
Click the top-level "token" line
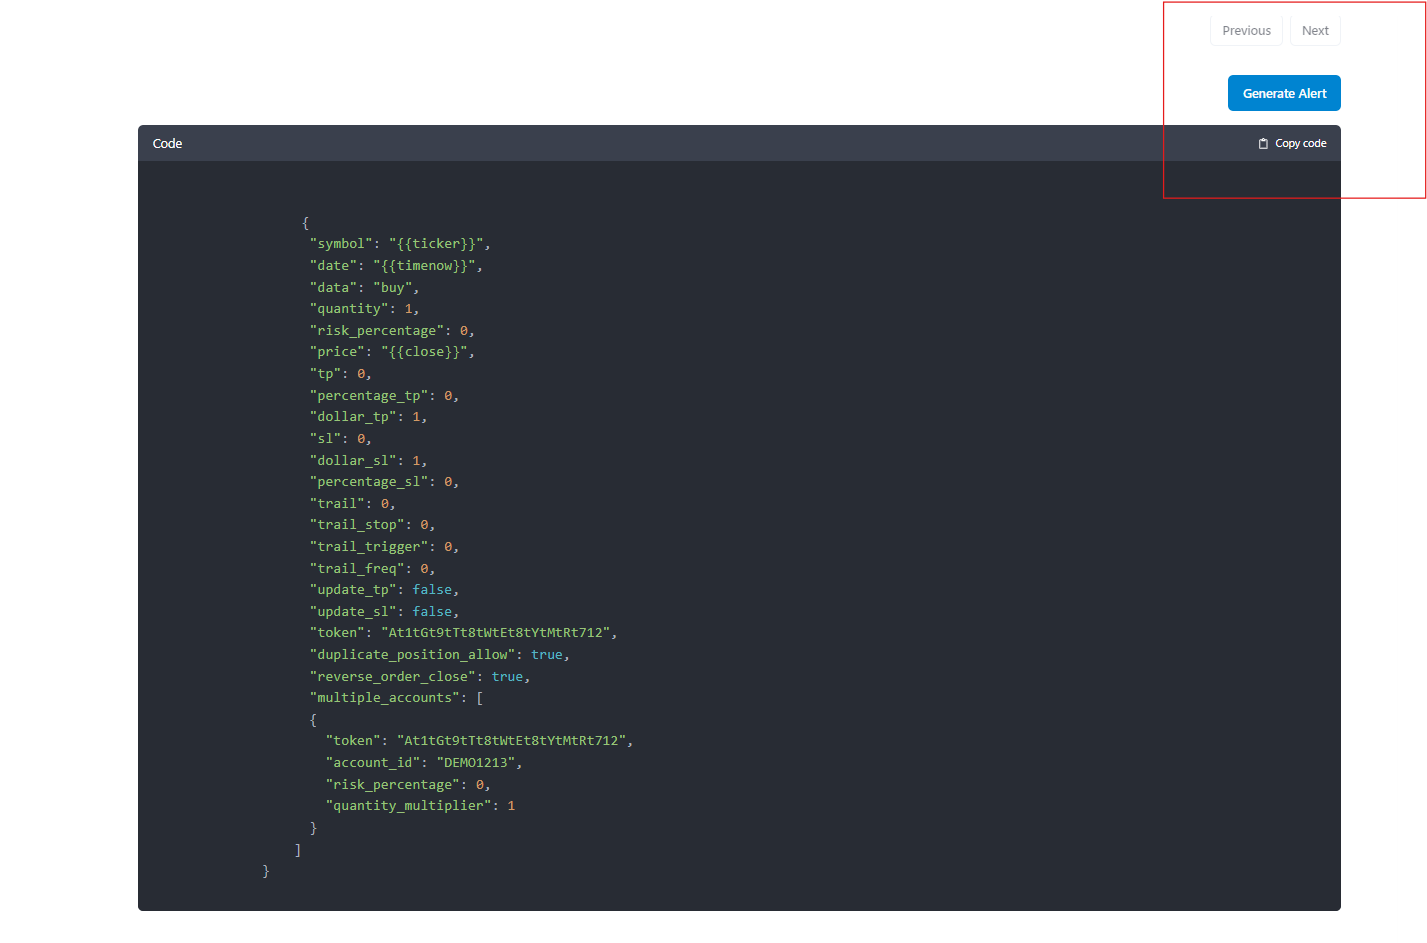(x=463, y=633)
